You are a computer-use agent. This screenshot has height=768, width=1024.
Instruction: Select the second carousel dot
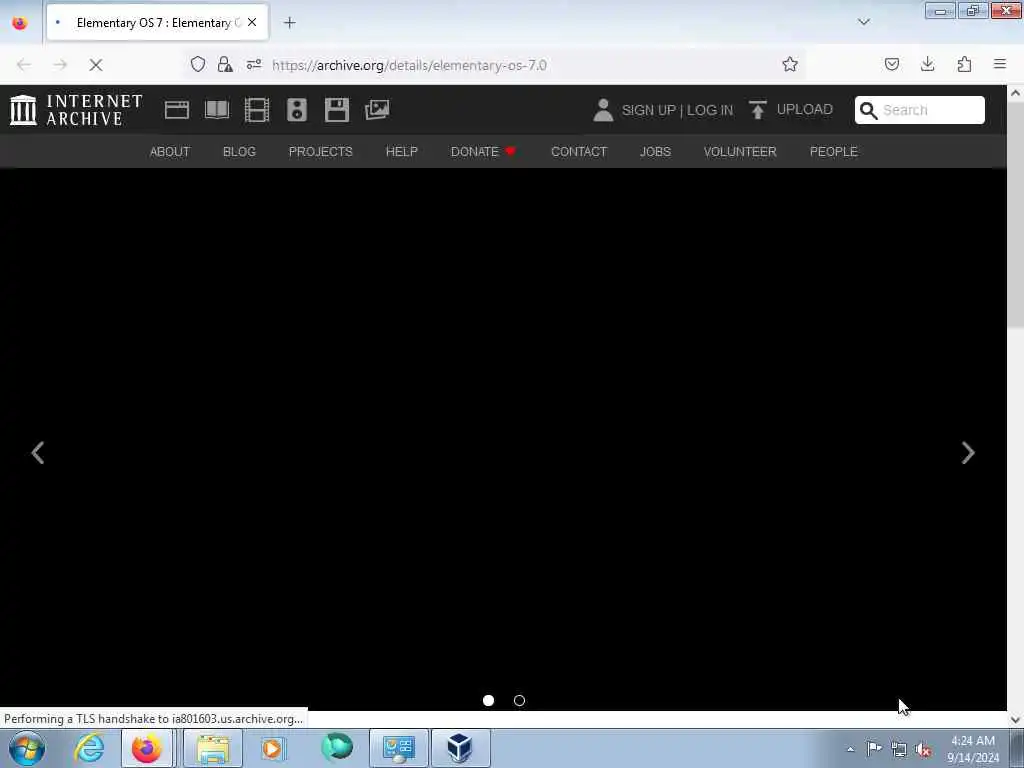[x=519, y=701]
